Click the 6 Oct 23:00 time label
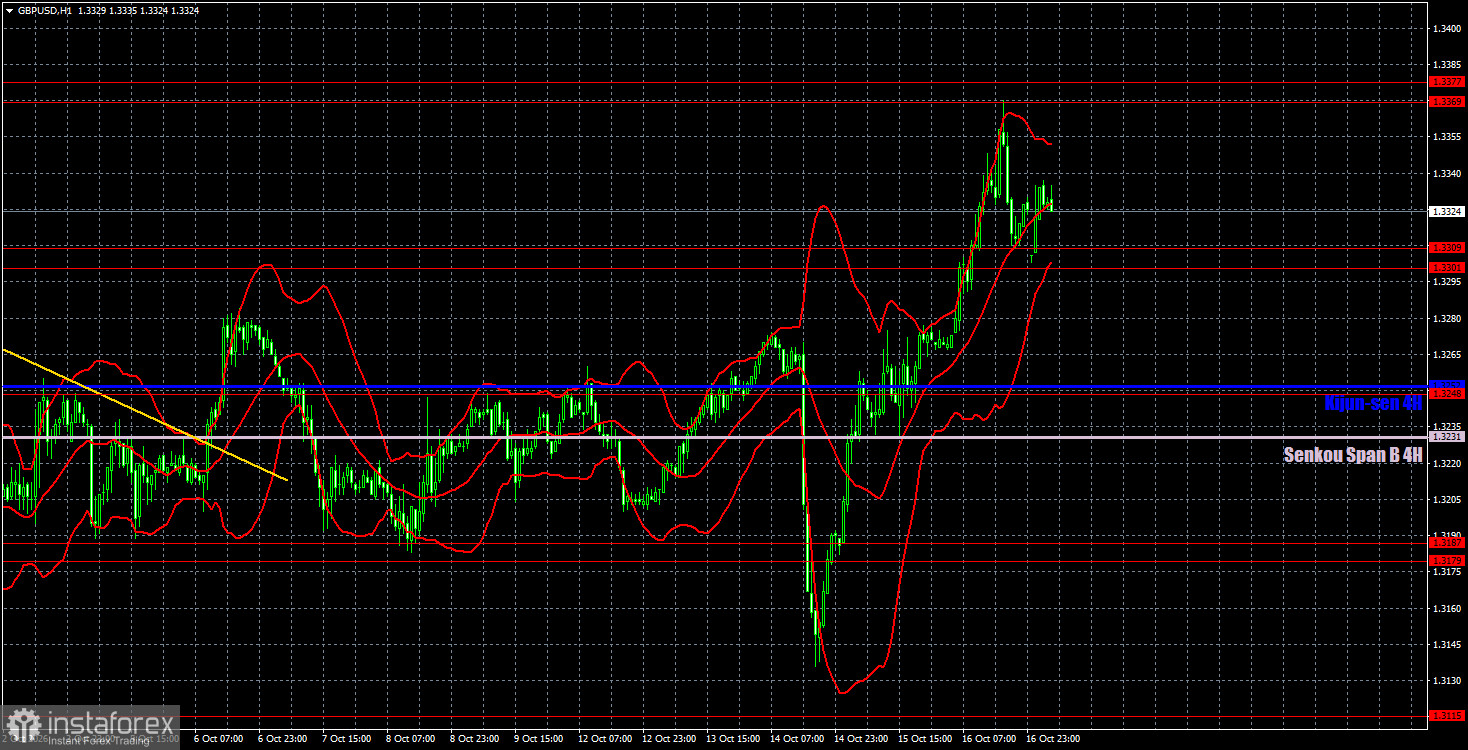 [281, 739]
